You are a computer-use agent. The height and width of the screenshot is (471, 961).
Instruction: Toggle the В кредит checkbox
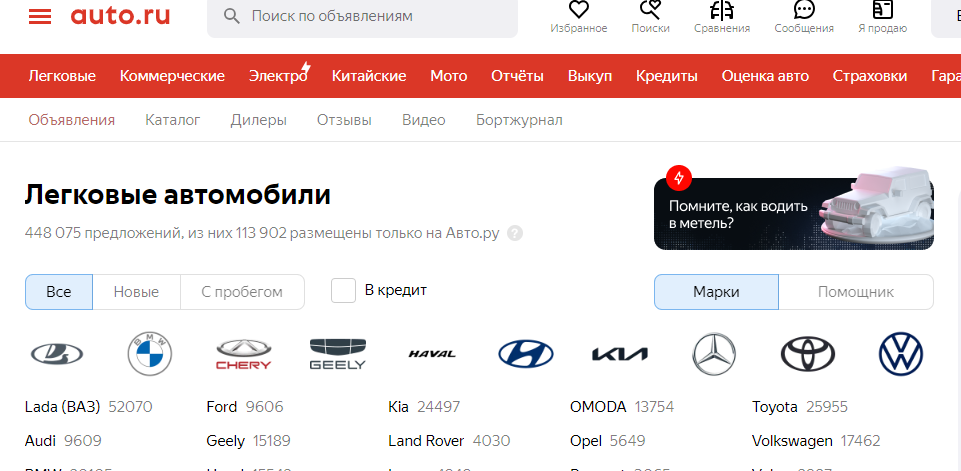pyautogui.click(x=343, y=291)
